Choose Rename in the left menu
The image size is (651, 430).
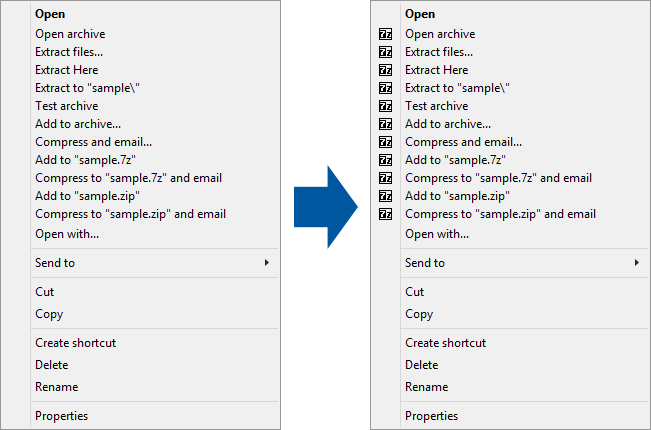[56, 387]
